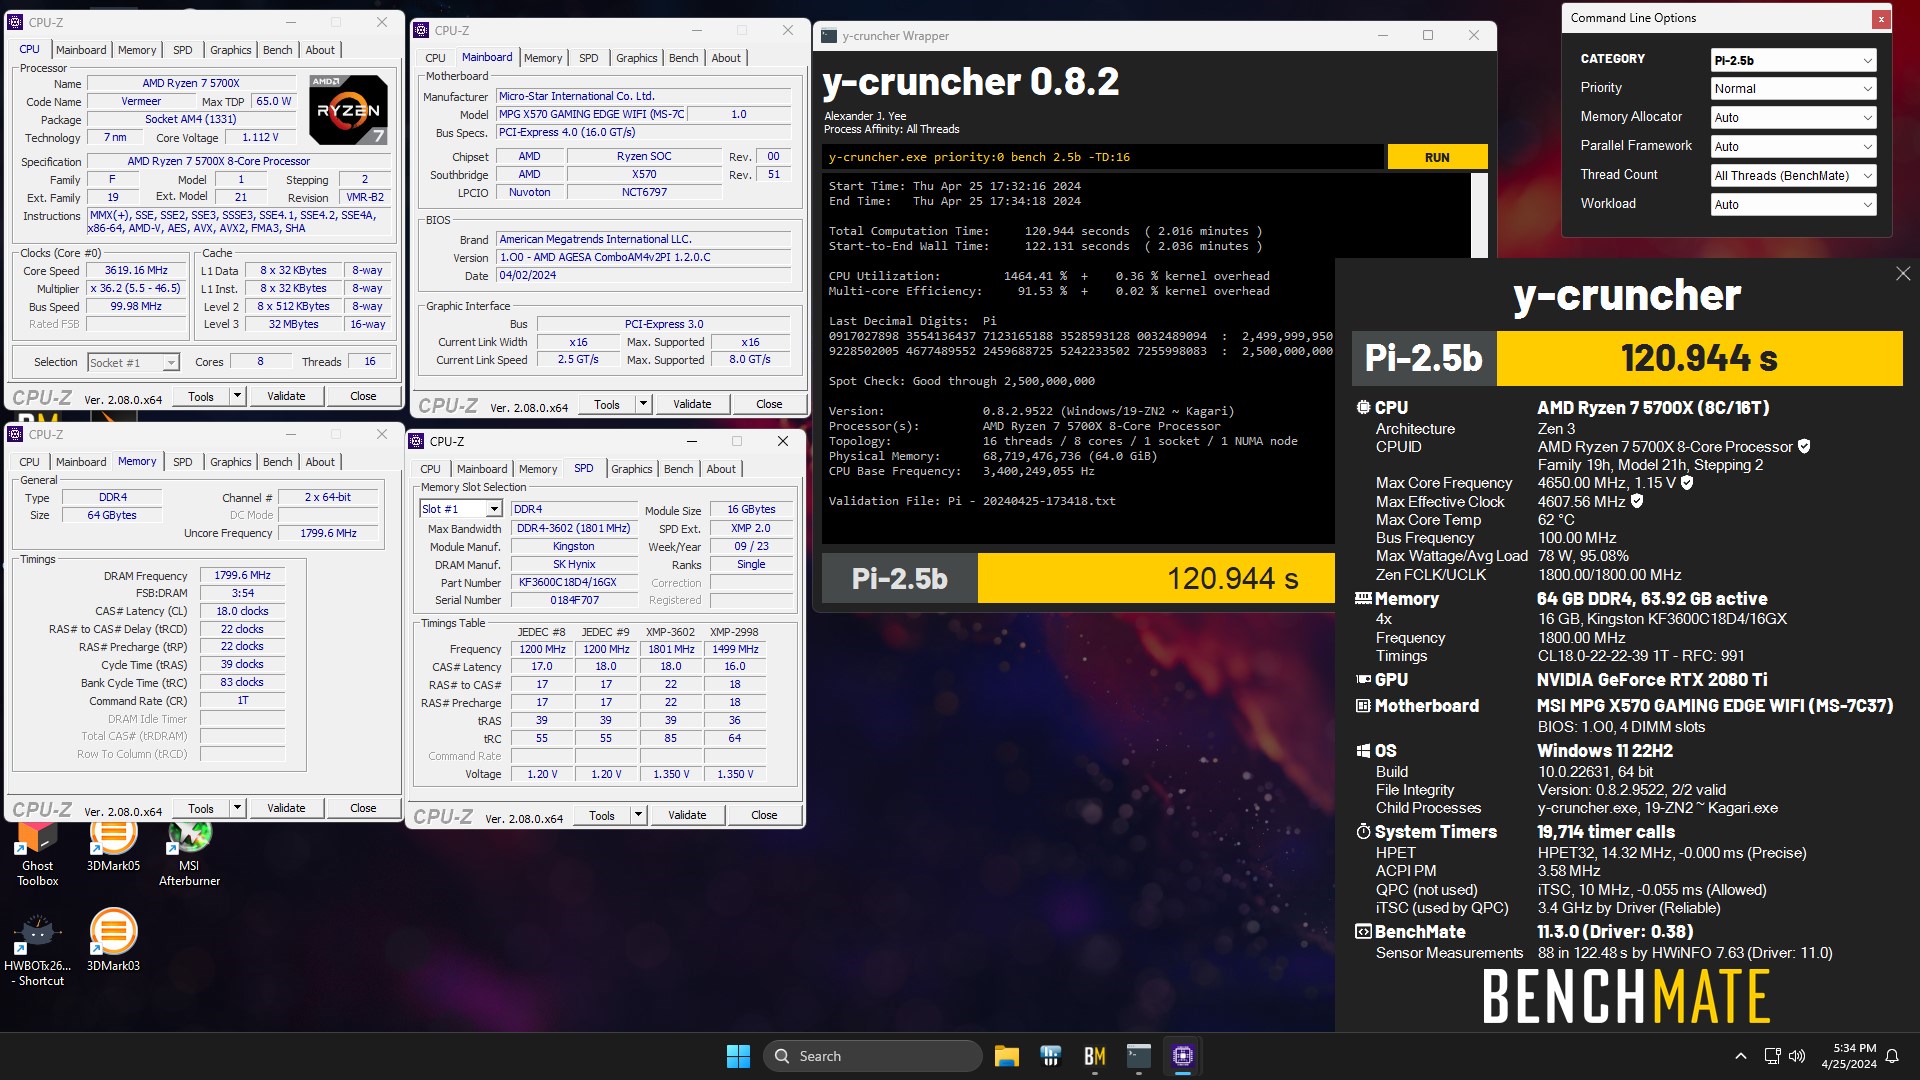Launch the HWBOT shortcut desktop icon
This screenshot has width=1920, height=1080.
click(x=37, y=950)
